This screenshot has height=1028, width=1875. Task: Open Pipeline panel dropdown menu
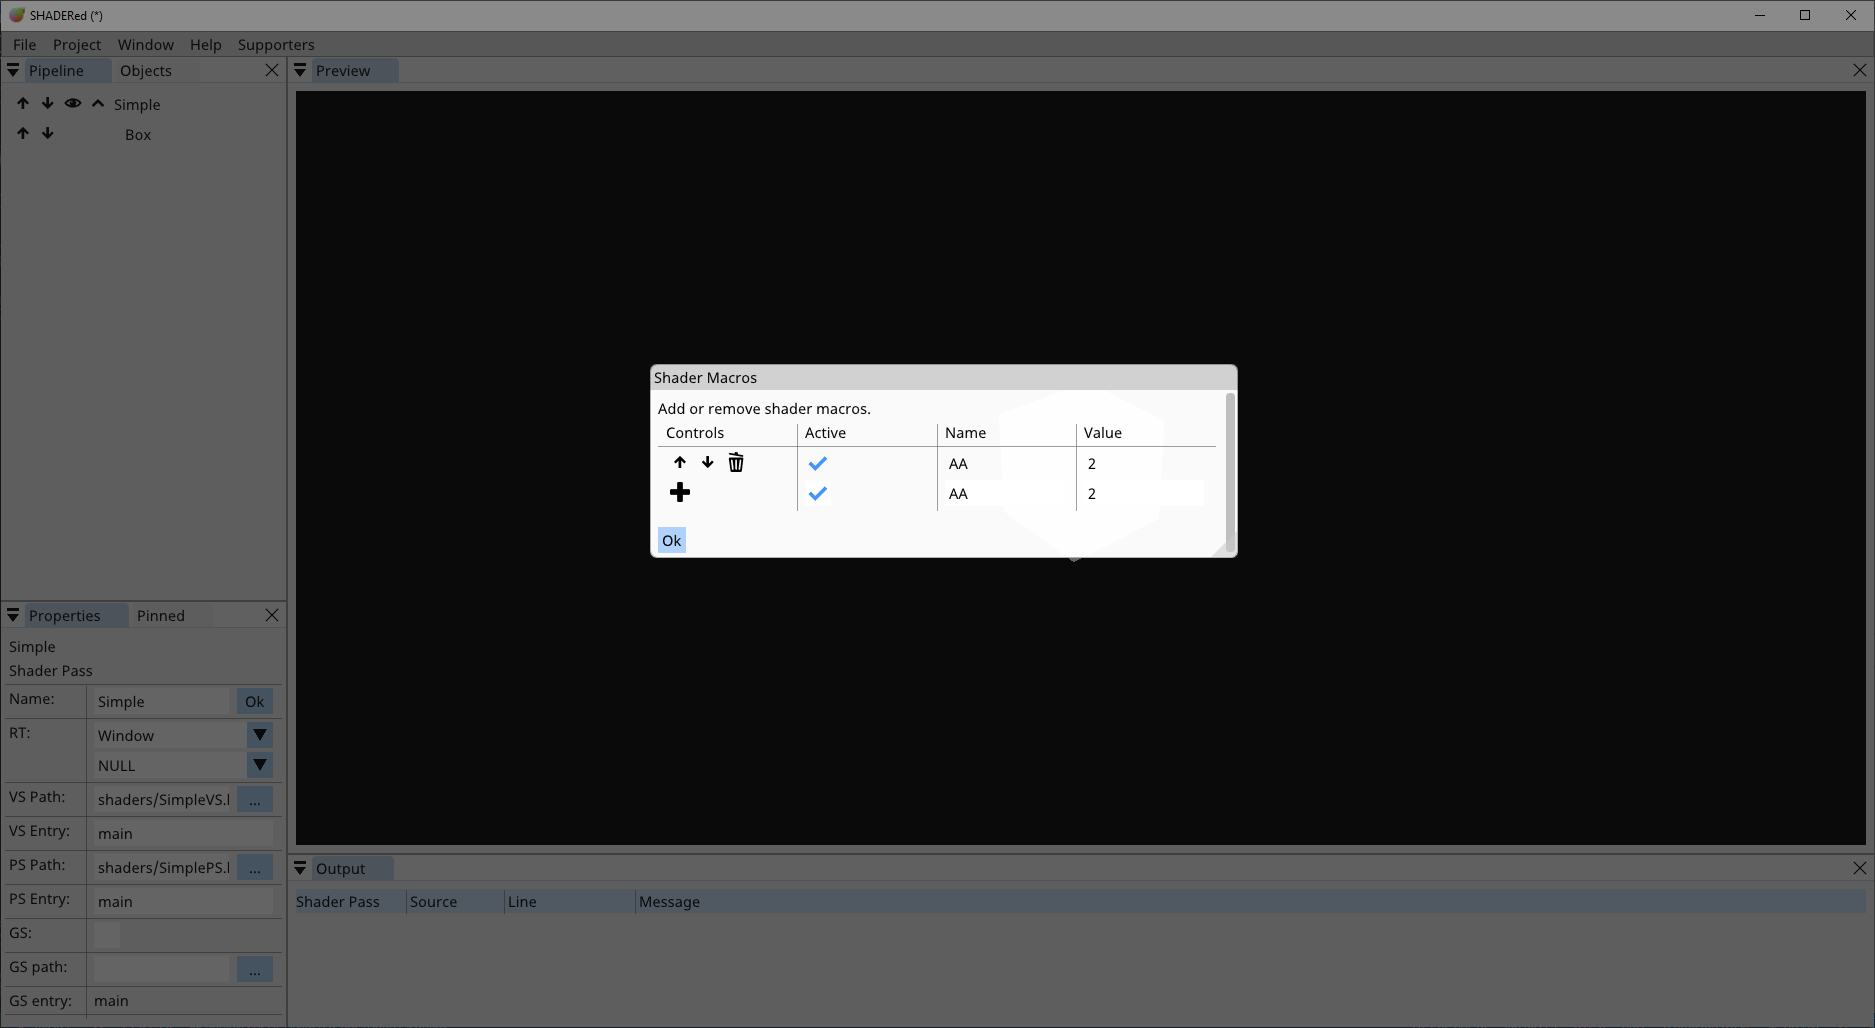click(13, 70)
